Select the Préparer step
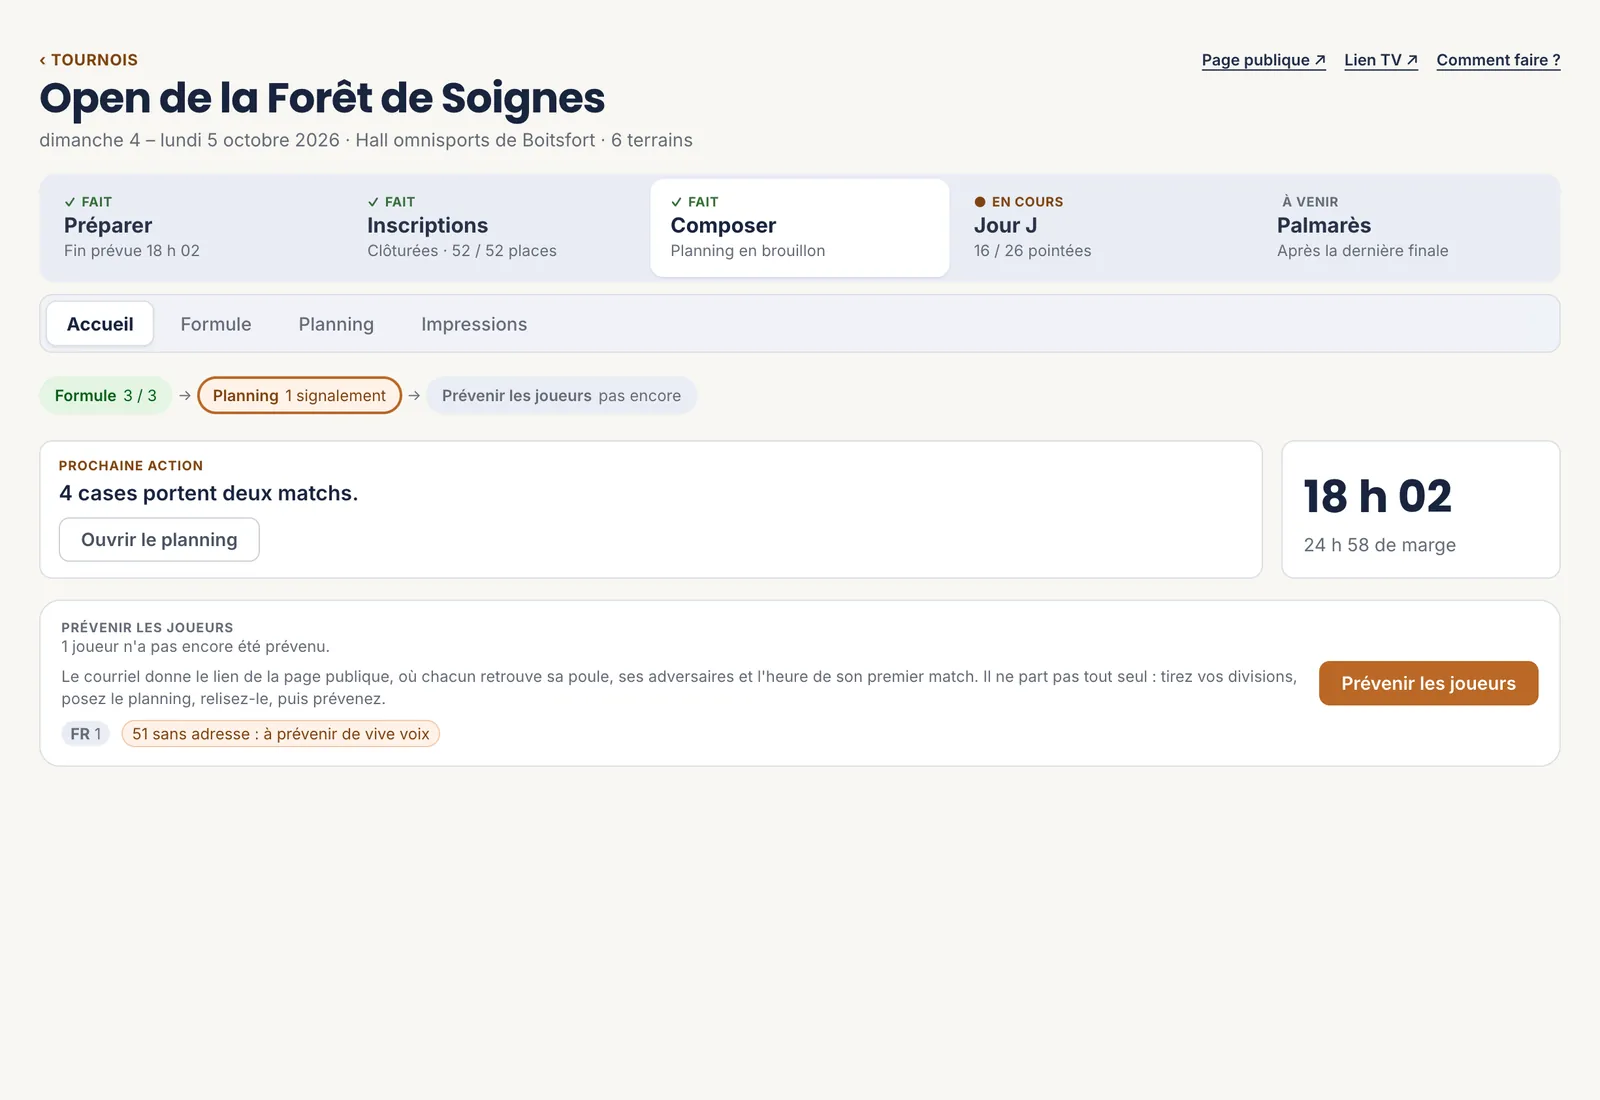 pos(192,228)
